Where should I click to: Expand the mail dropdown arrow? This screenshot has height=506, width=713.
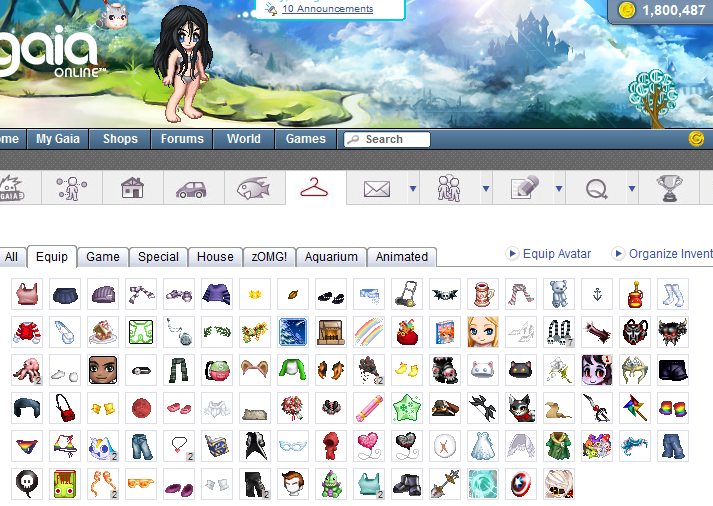(x=413, y=188)
